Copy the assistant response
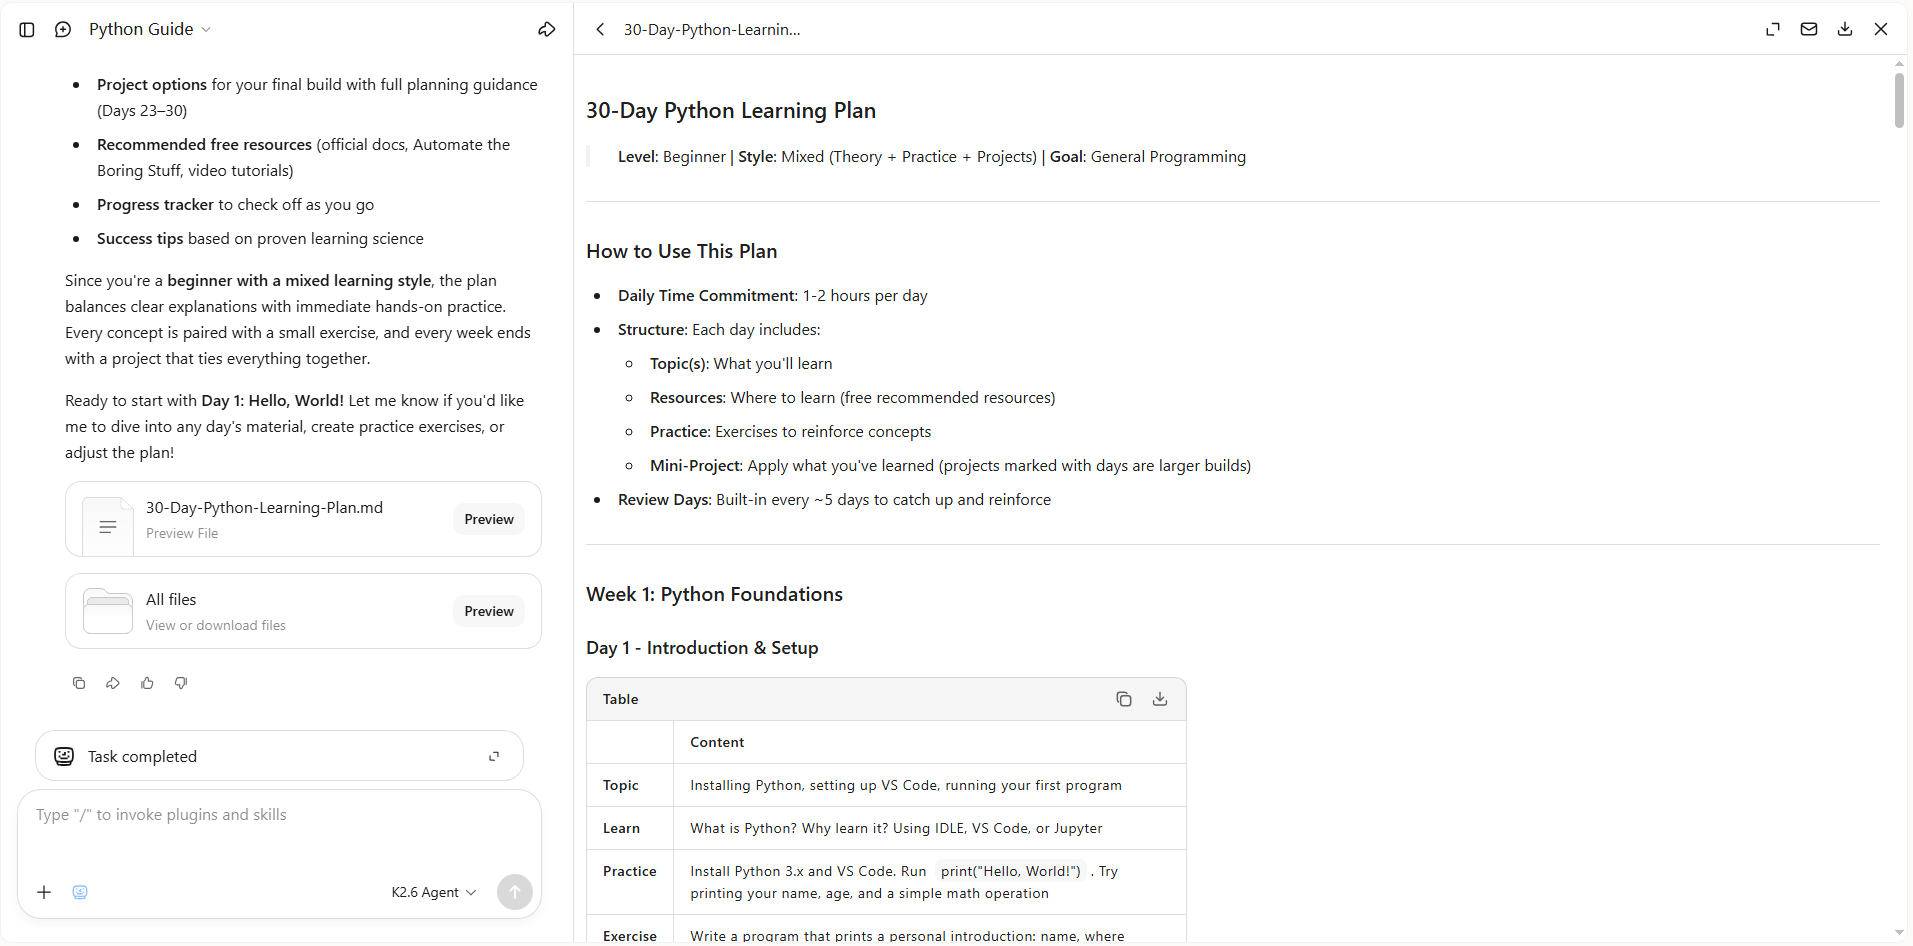 pyautogui.click(x=79, y=683)
